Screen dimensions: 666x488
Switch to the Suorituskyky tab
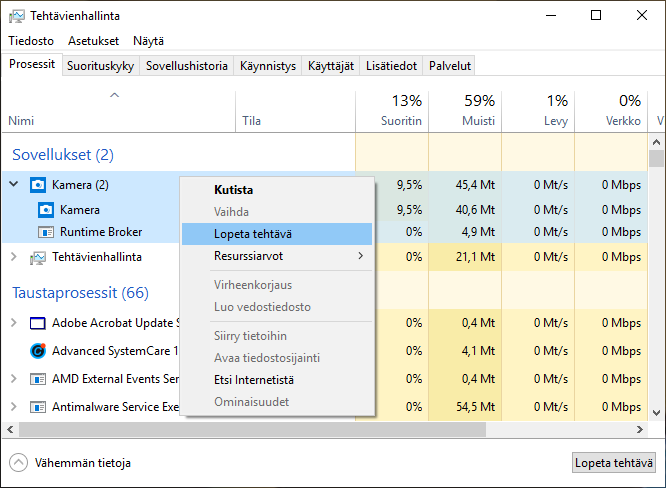101,66
